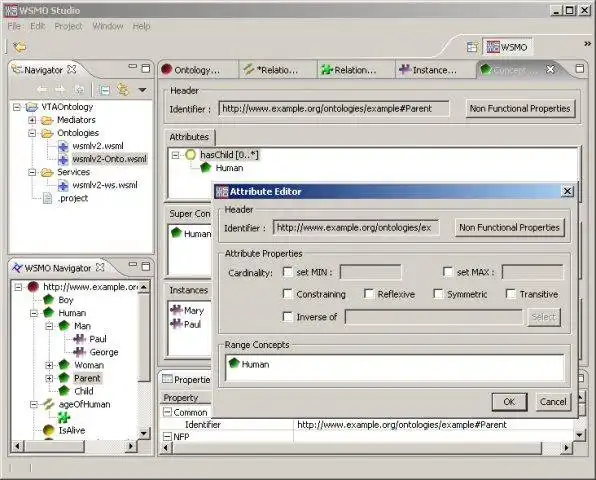
Task: Click the relation instance icon under ageOfHuman
Action: point(64,417)
